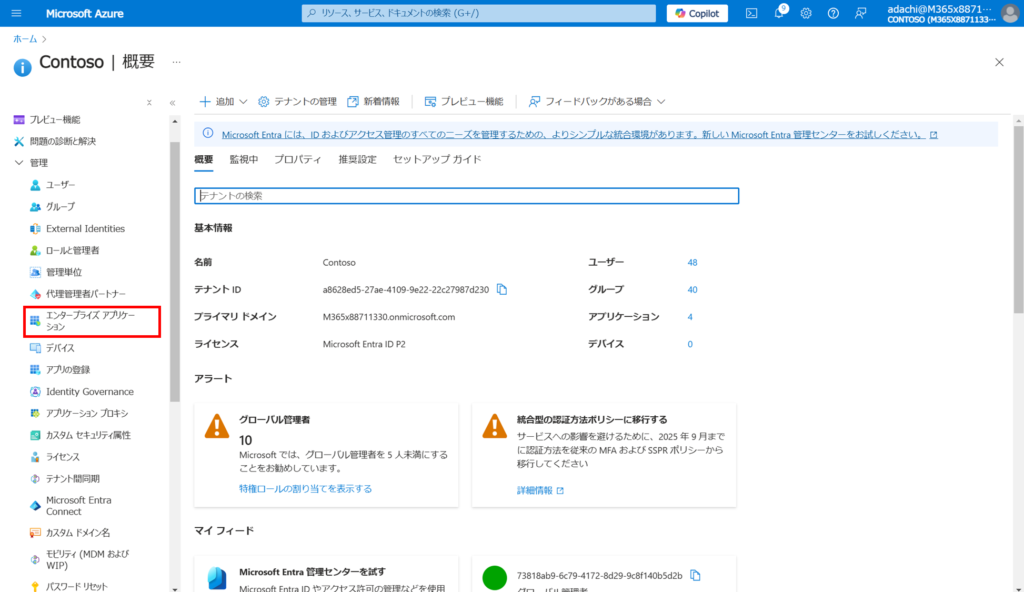This screenshot has width=1024, height=592.
Task: Click the Identity Governance sidebar icon
Action: point(35,391)
